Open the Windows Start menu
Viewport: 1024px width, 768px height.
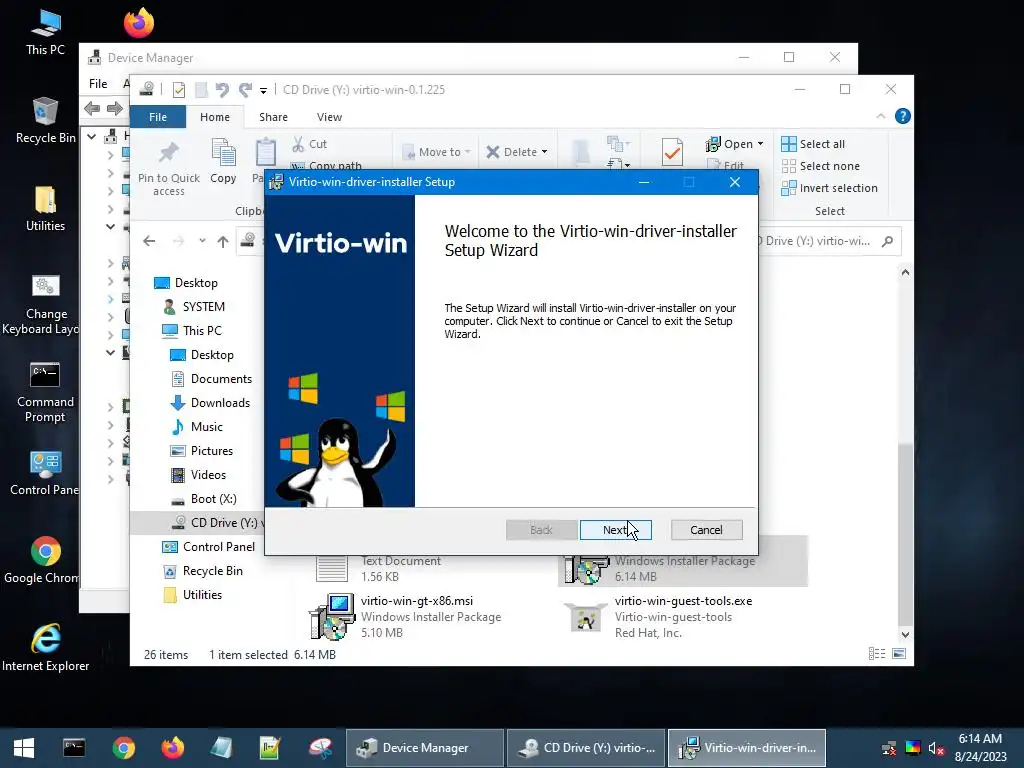click(x=24, y=748)
